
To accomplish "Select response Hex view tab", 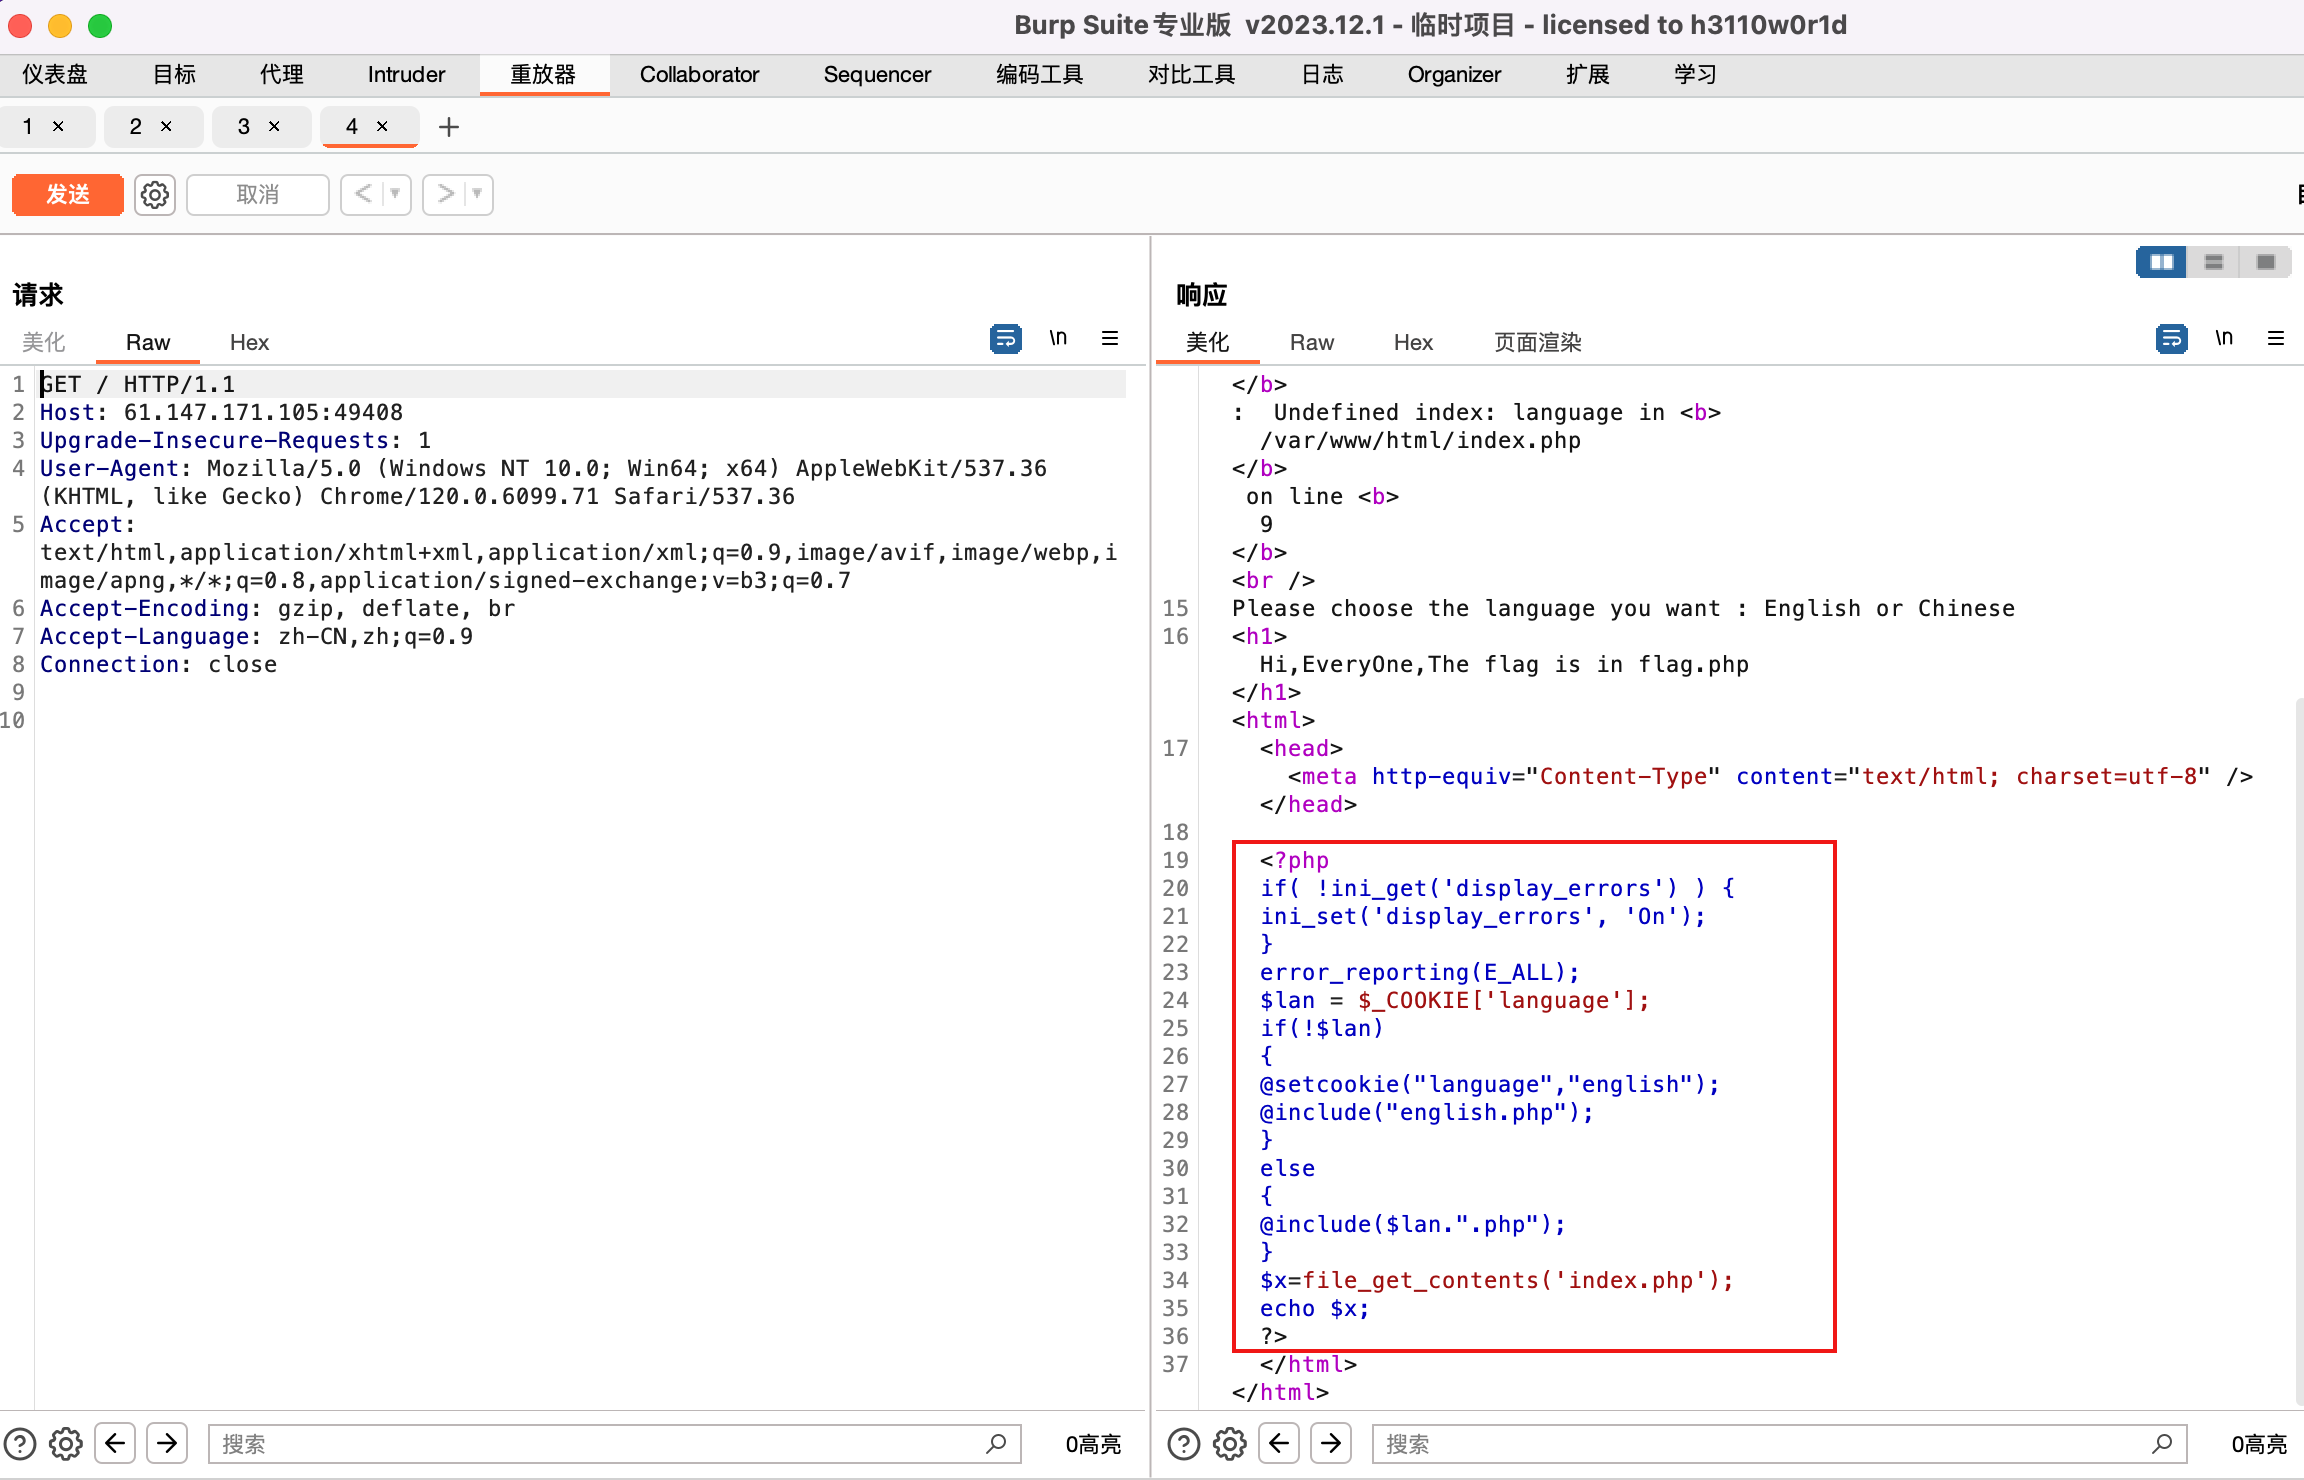I will [x=1413, y=342].
